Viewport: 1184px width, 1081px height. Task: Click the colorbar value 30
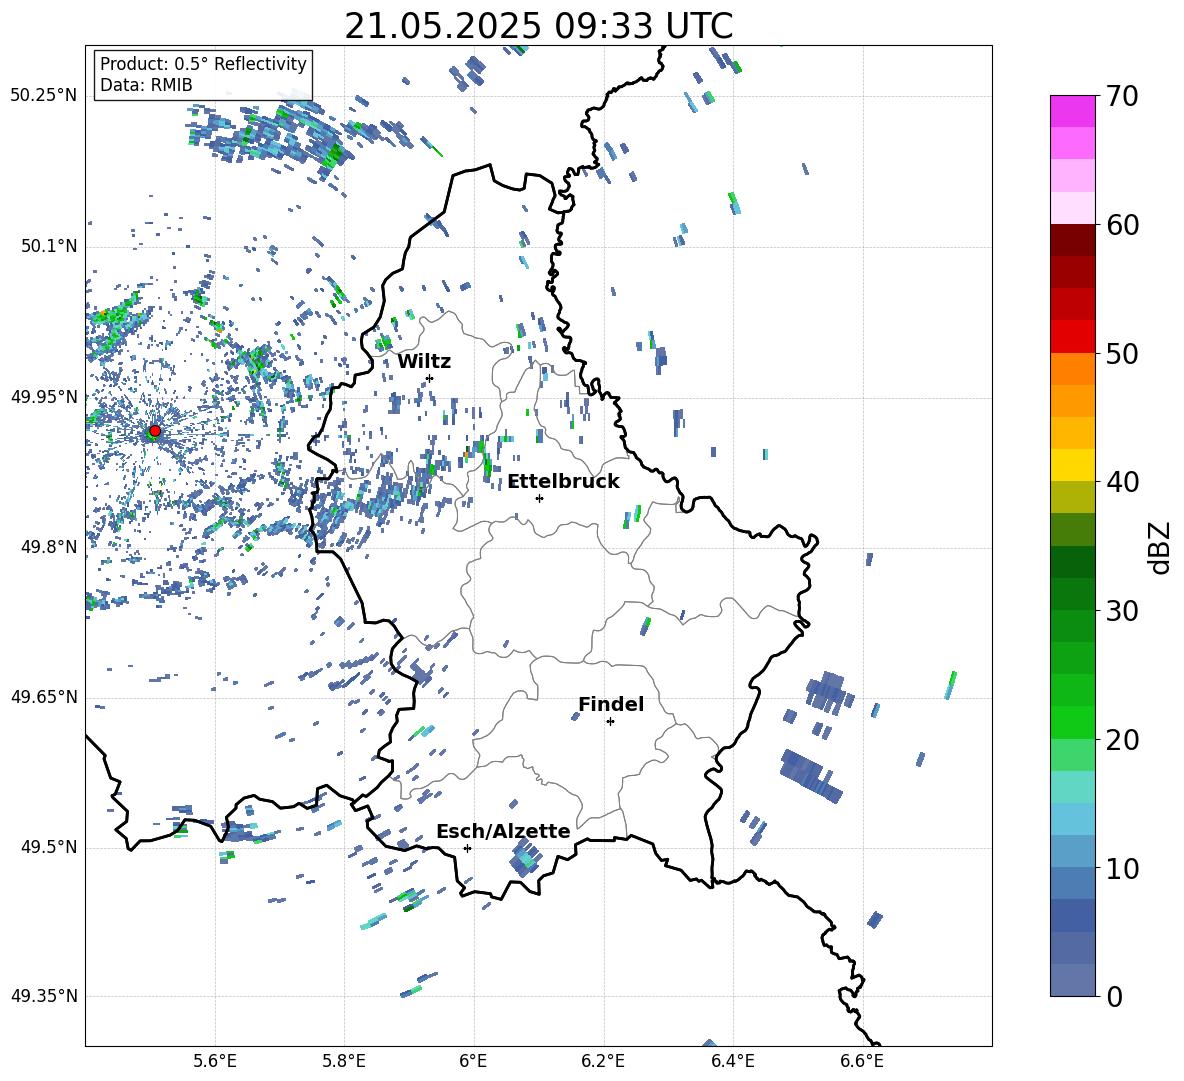(x=1122, y=611)
